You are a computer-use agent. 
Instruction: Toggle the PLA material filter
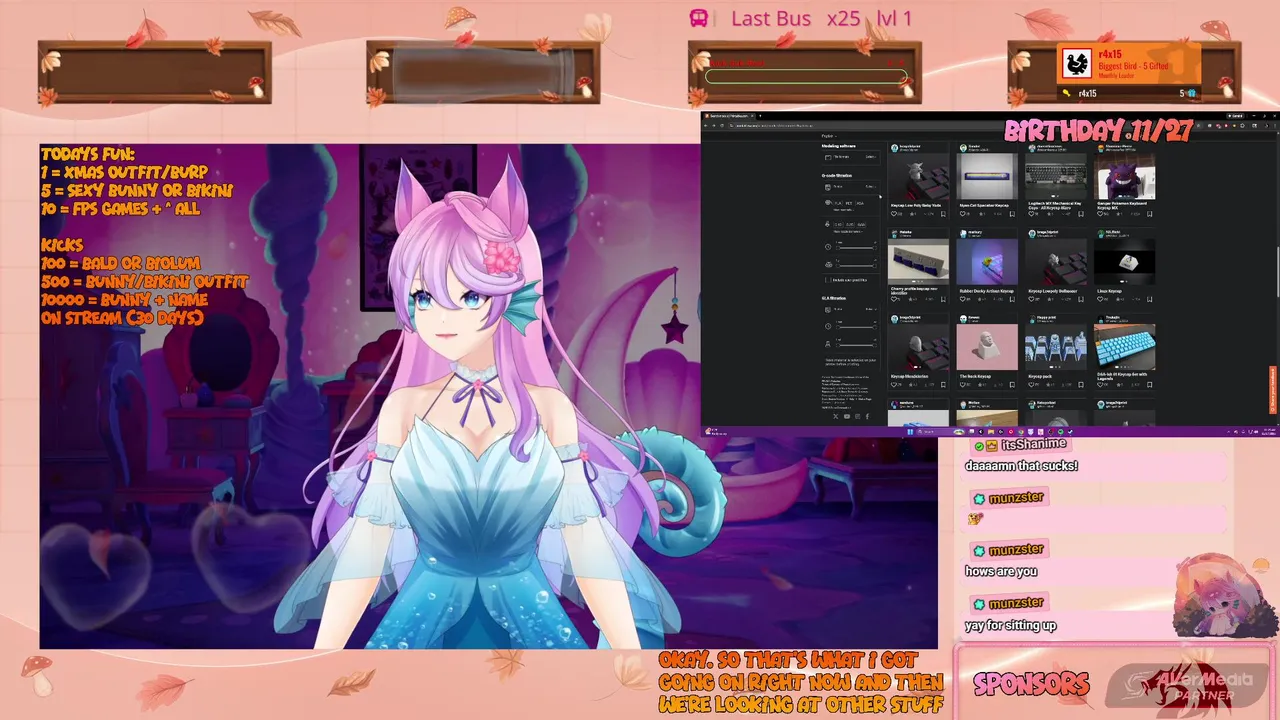pyautogui.click(x=838, y=203)
